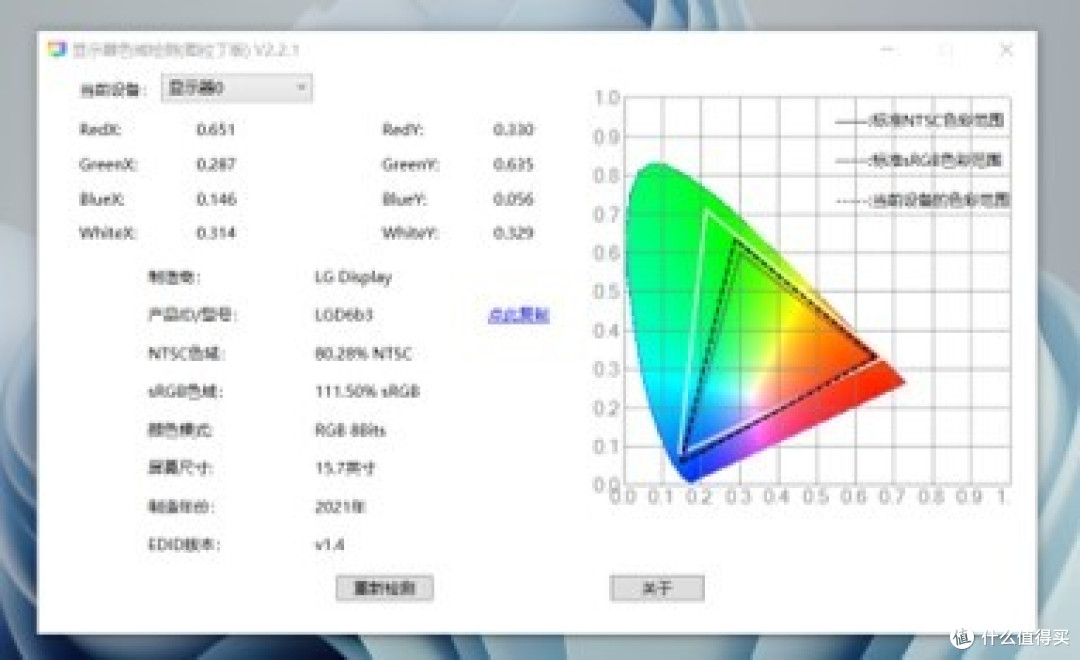
Task: Open the 显示器0 device dropdown
Action: coord(236,88)
